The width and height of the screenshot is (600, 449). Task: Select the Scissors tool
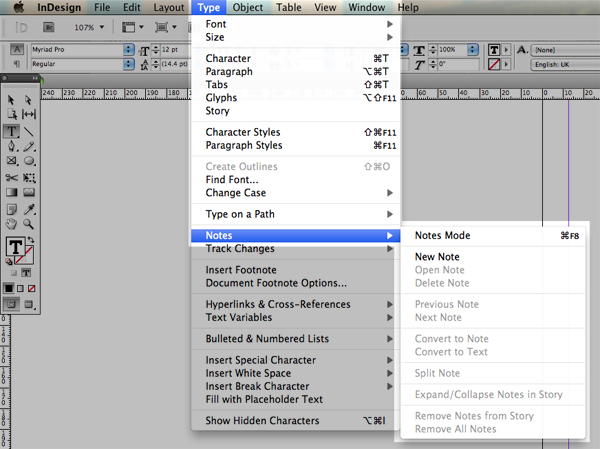pyautogui.click(x=11, y=178)
